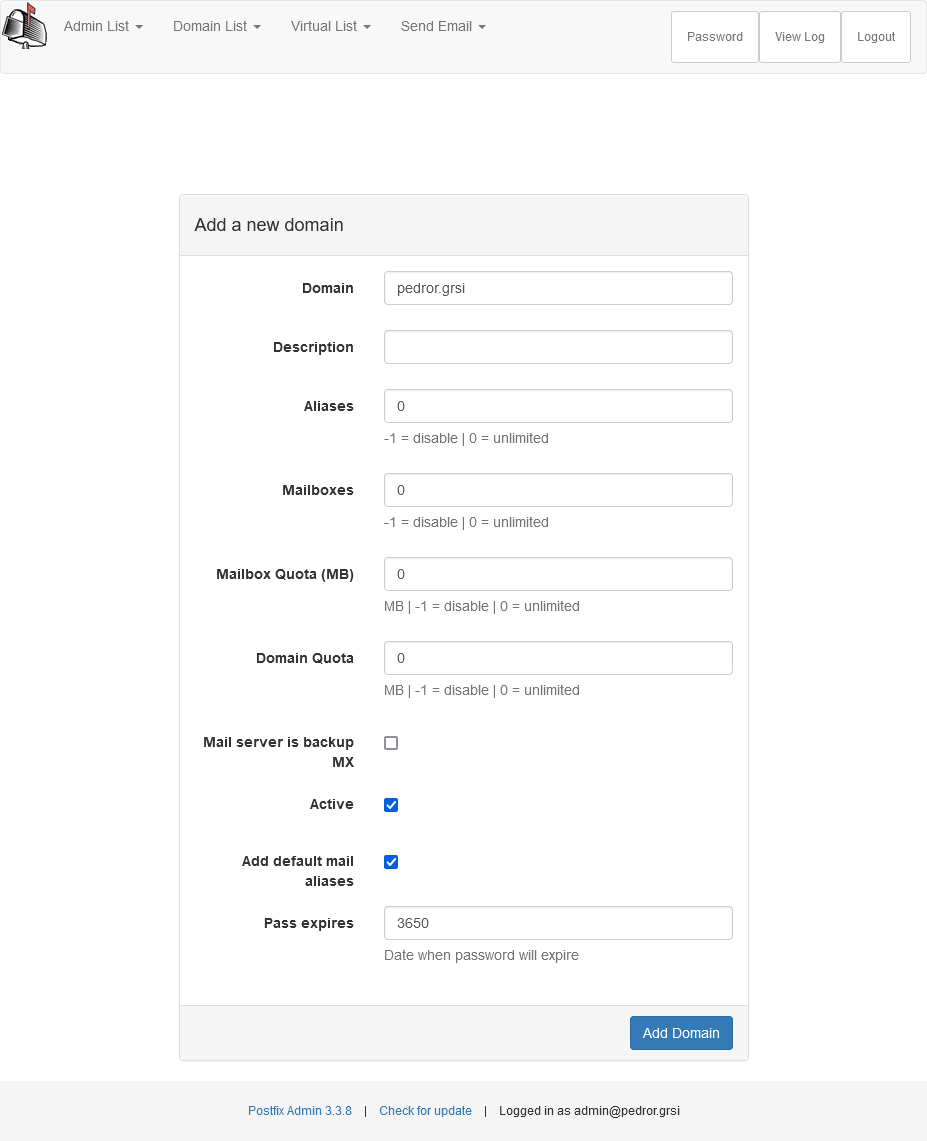Click the Description text field
The image size is (927, 1141).
(x=557, y=346)
